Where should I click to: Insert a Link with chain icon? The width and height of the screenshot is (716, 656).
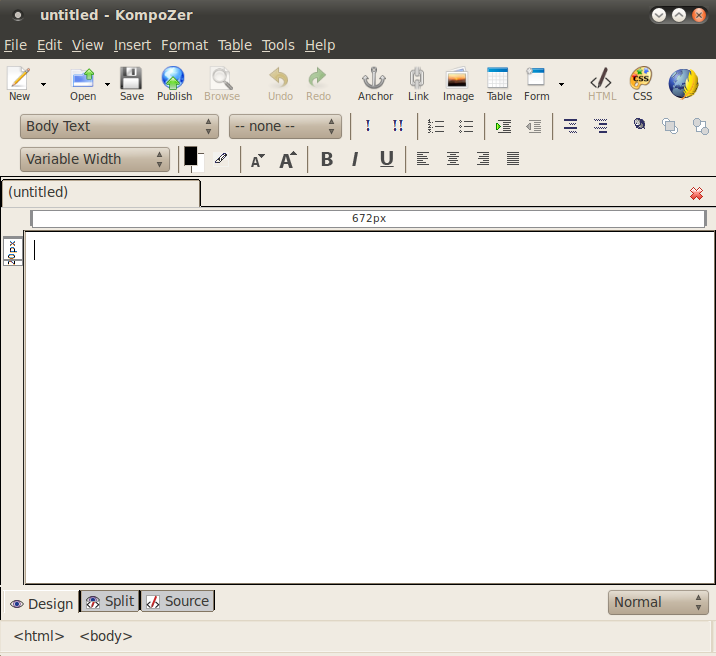coord(418,84)
